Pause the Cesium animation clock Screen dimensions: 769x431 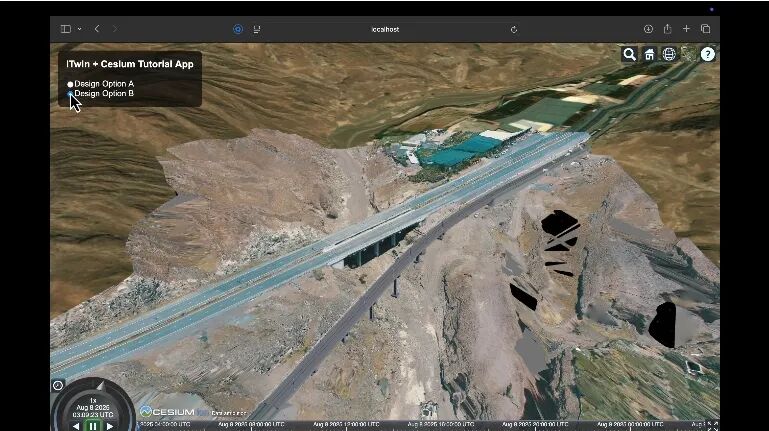coord(93,426)
